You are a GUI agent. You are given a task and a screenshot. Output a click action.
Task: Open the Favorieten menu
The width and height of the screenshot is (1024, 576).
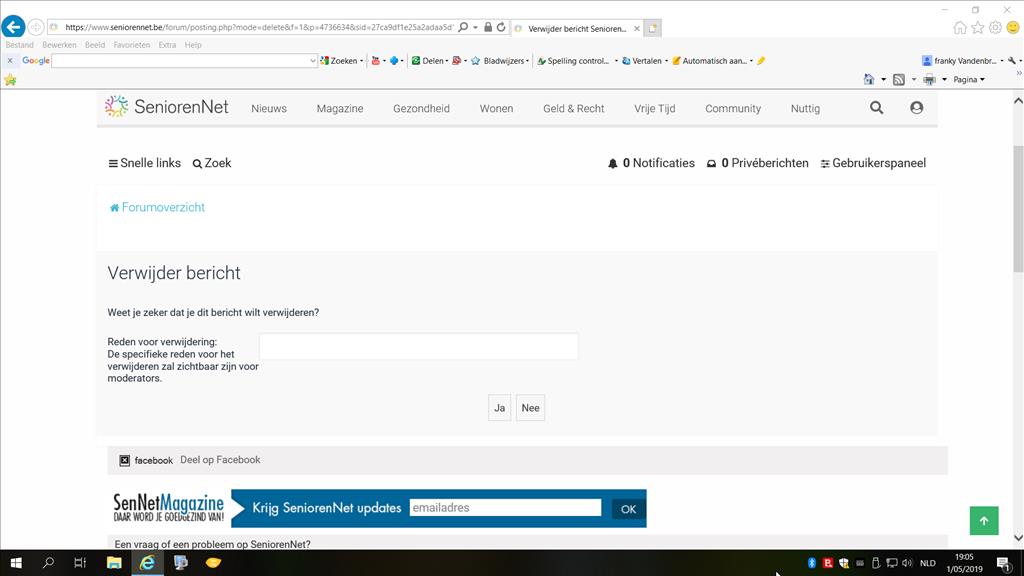131,45
